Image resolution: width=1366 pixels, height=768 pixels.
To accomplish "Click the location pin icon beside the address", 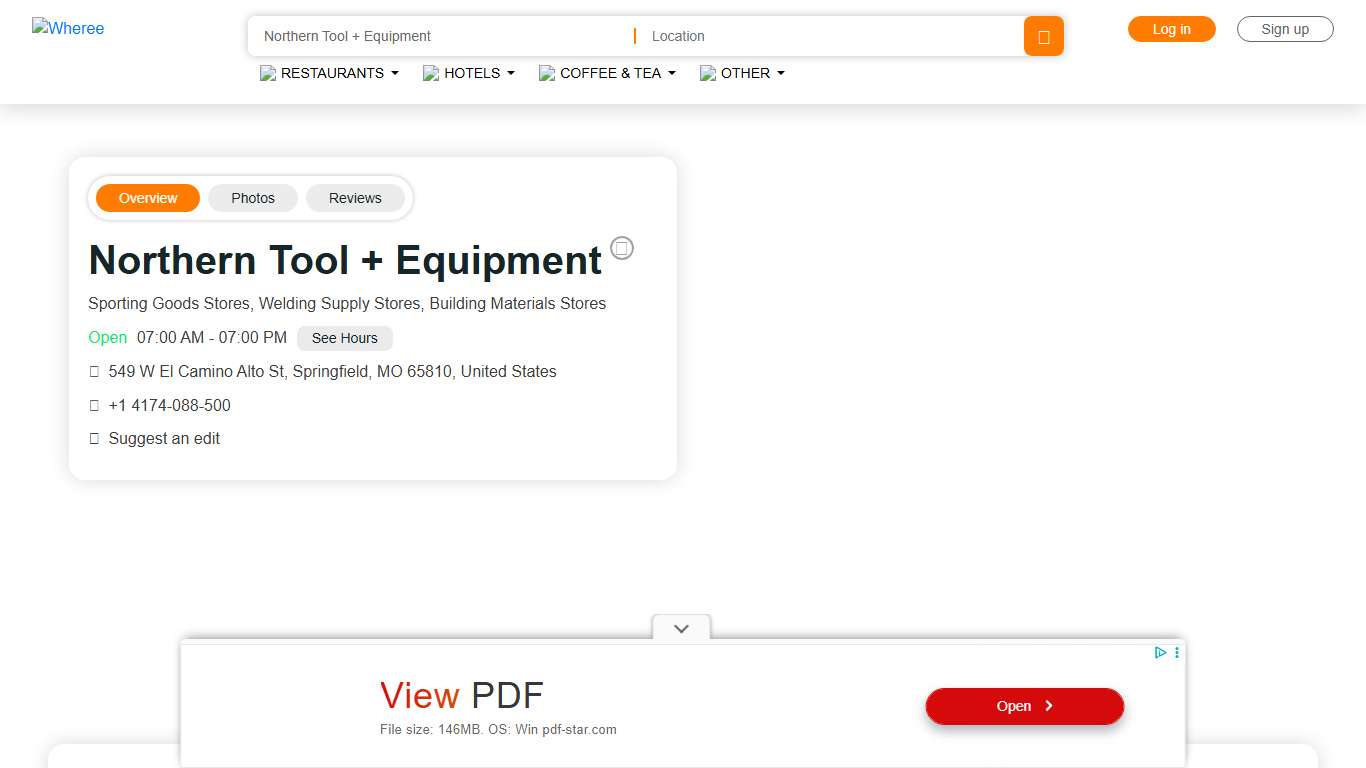I will pos(94,371).
